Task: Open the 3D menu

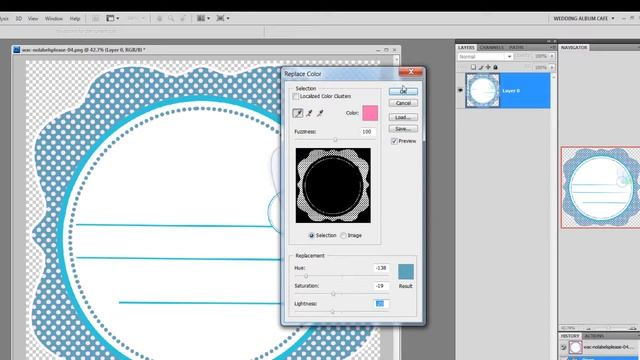Action: point(19,19)
